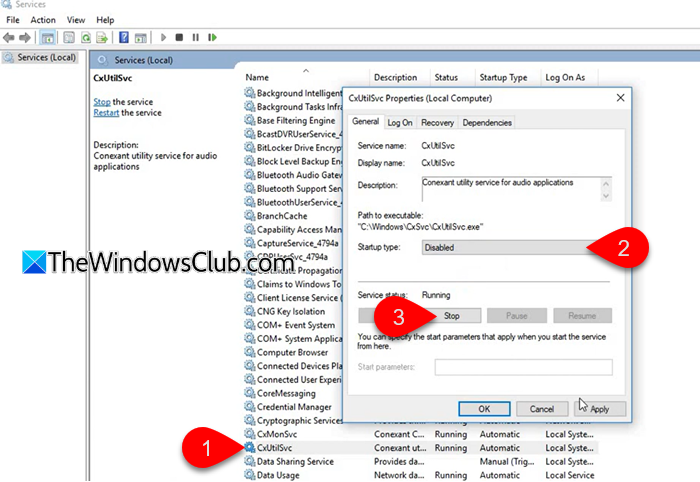The width and height of the screenshot is (700, 482).
Task: Switch to the Dependencies tab
Action: point(487,123)
